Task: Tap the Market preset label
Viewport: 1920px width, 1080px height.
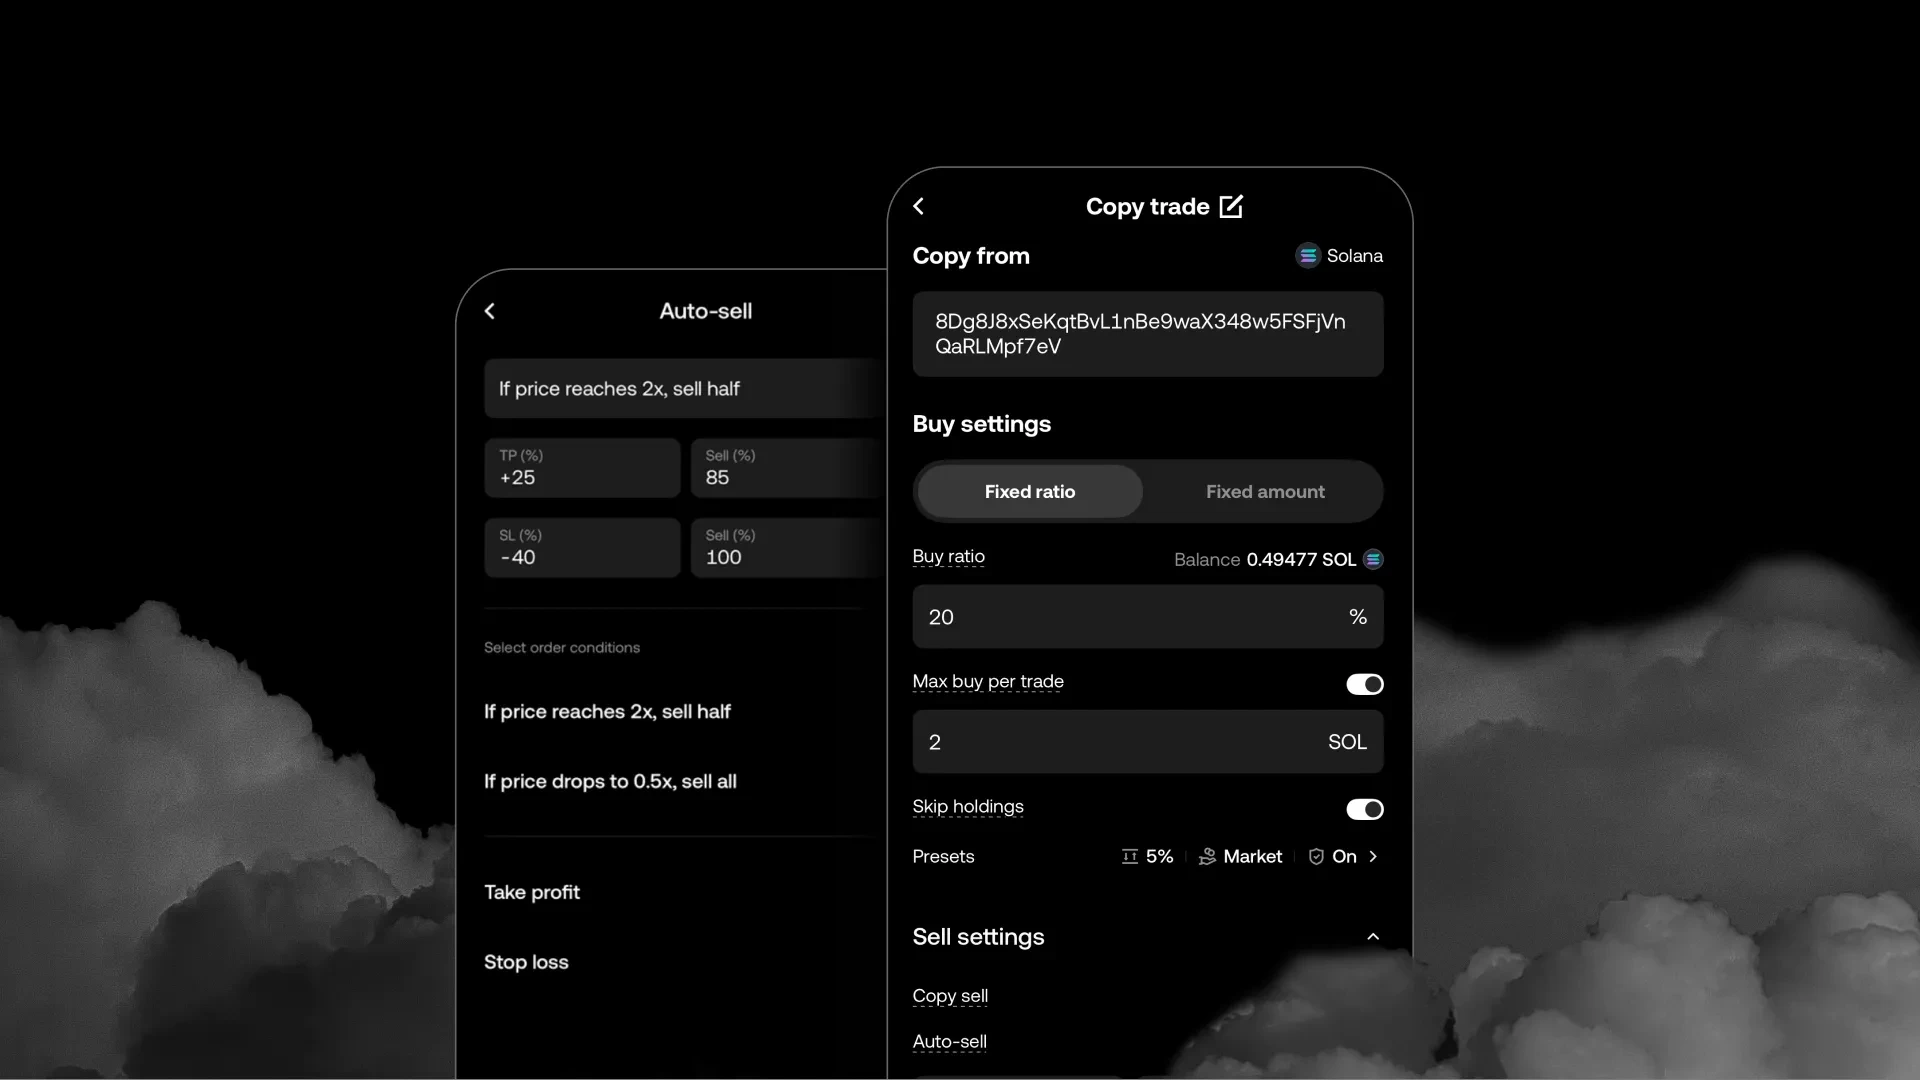Action: point(1252,856)
